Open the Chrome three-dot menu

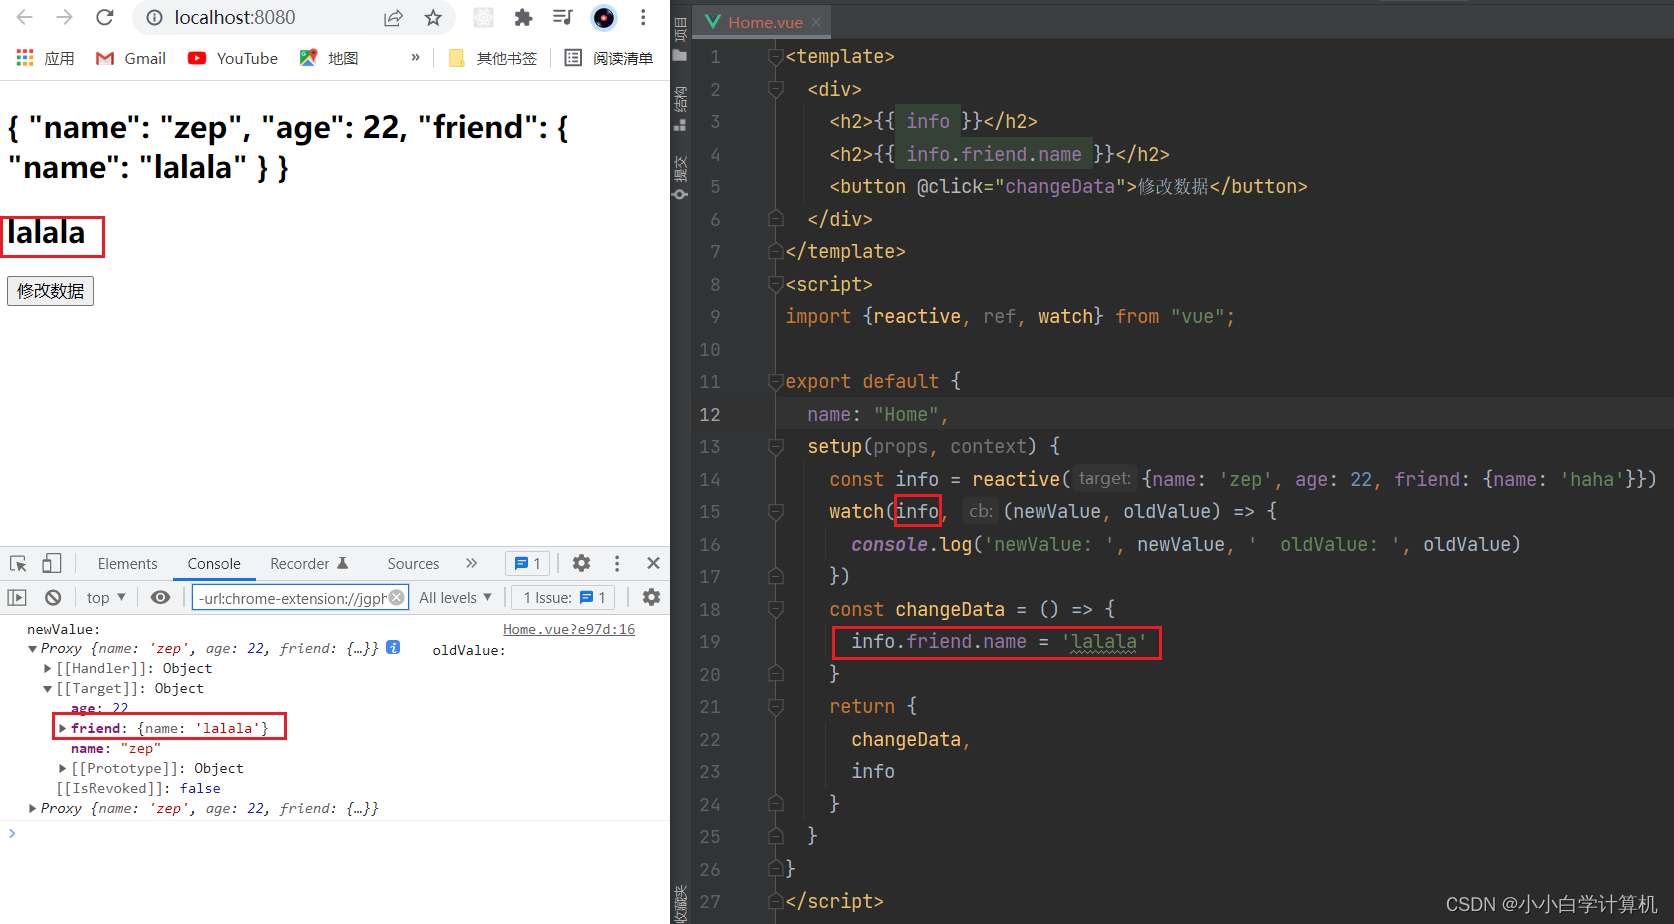643,17
